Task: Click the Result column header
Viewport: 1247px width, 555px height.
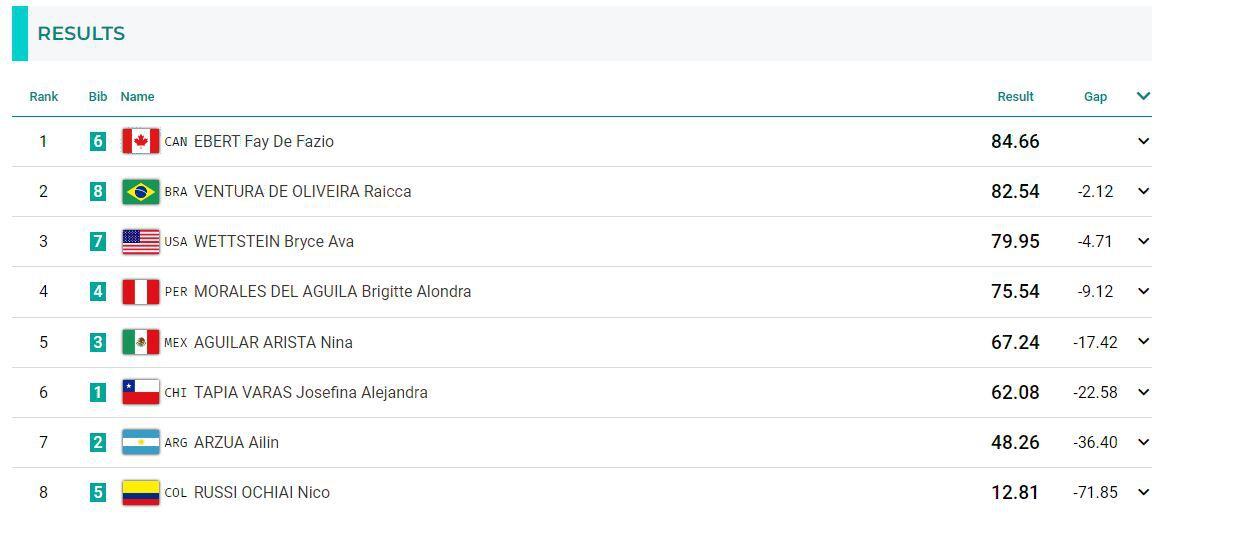Action: (x=1015, y=97)
